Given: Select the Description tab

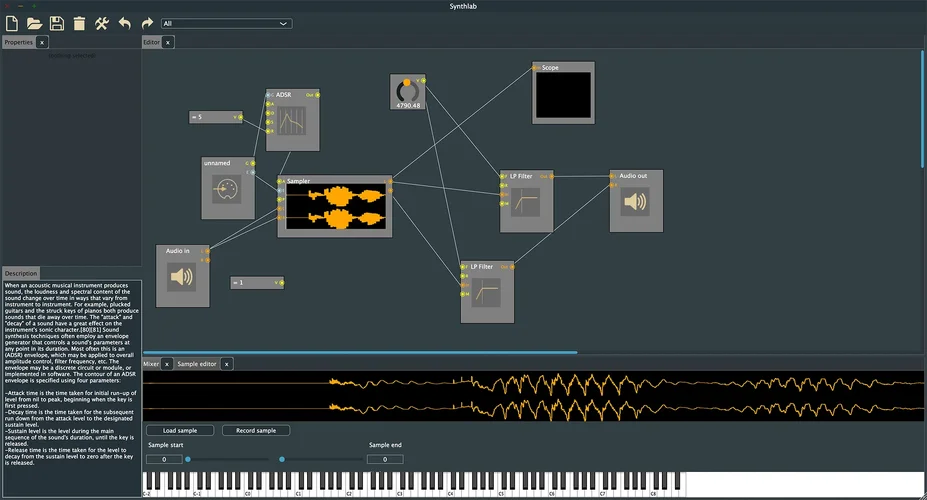Looking at the screenshot, I should pyautogui.click(x=21, y=273).
